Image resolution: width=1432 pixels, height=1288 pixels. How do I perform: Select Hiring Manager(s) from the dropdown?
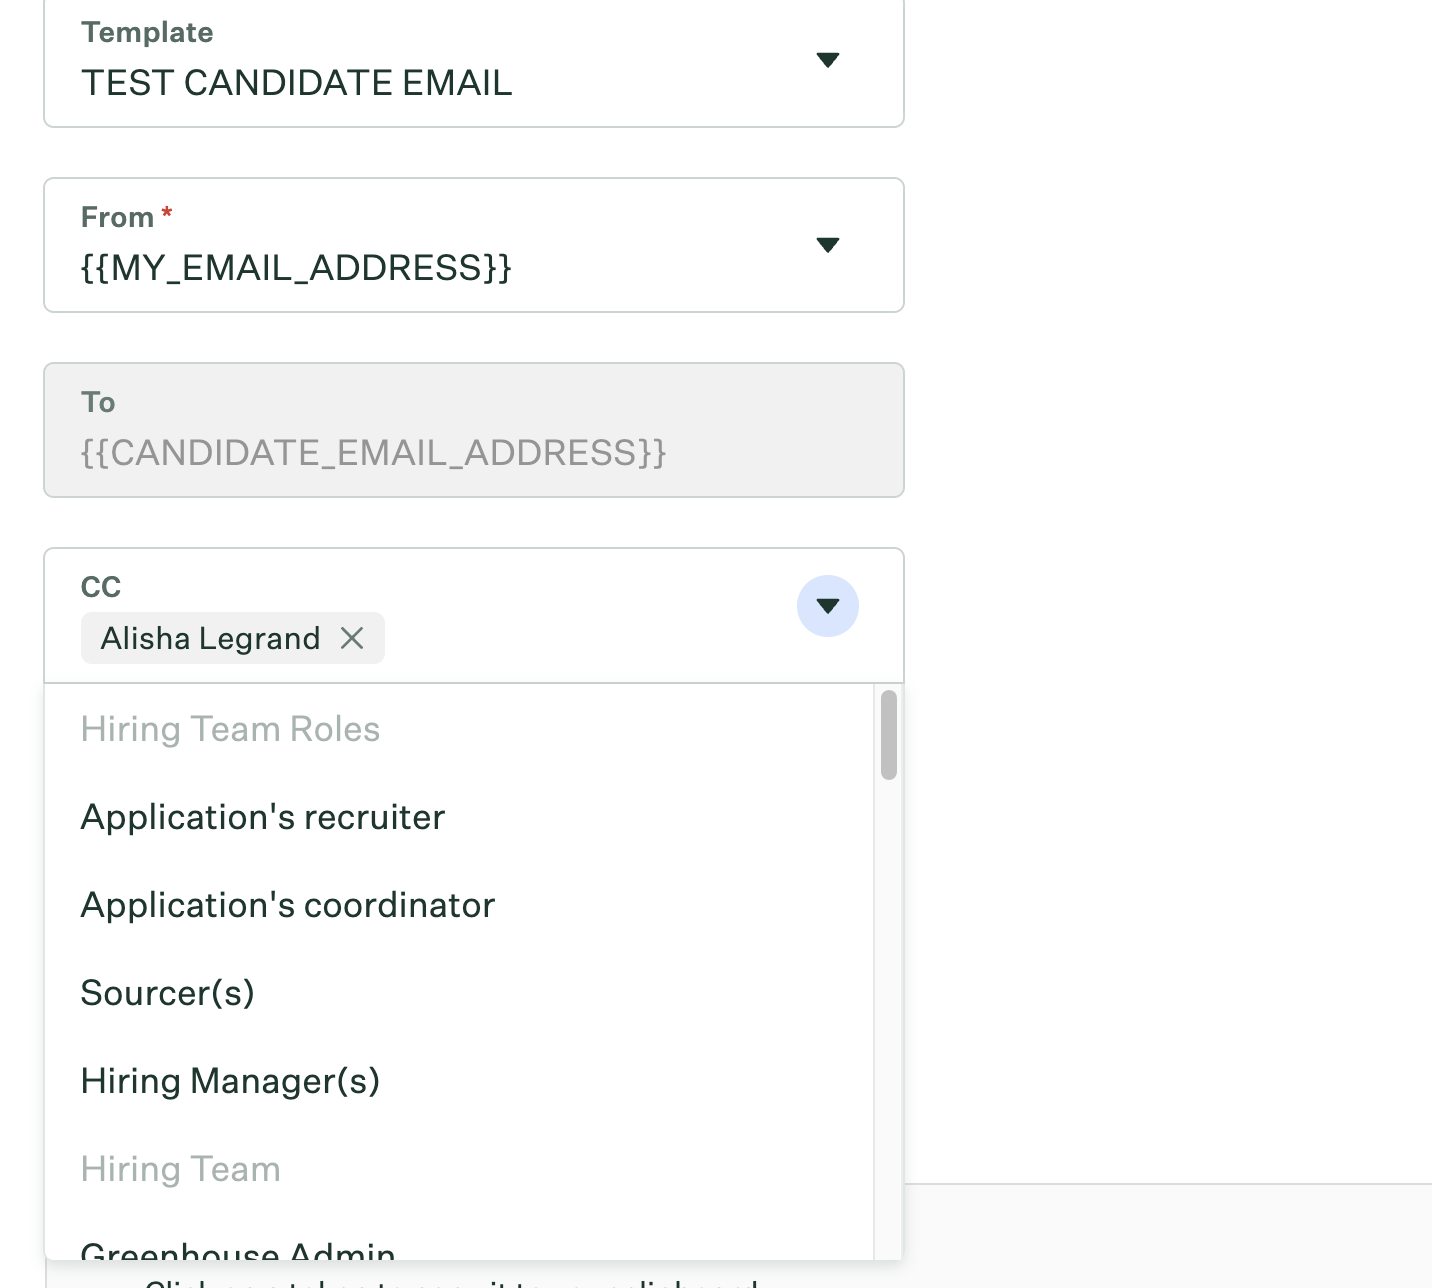click(x=231, y=1081)
